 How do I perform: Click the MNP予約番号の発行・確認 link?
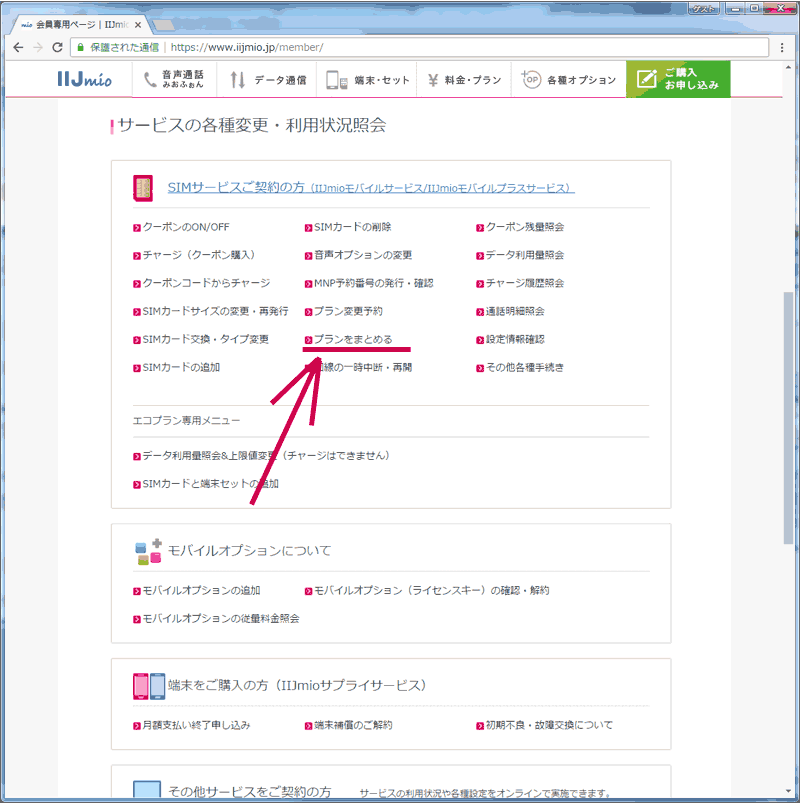373,283
